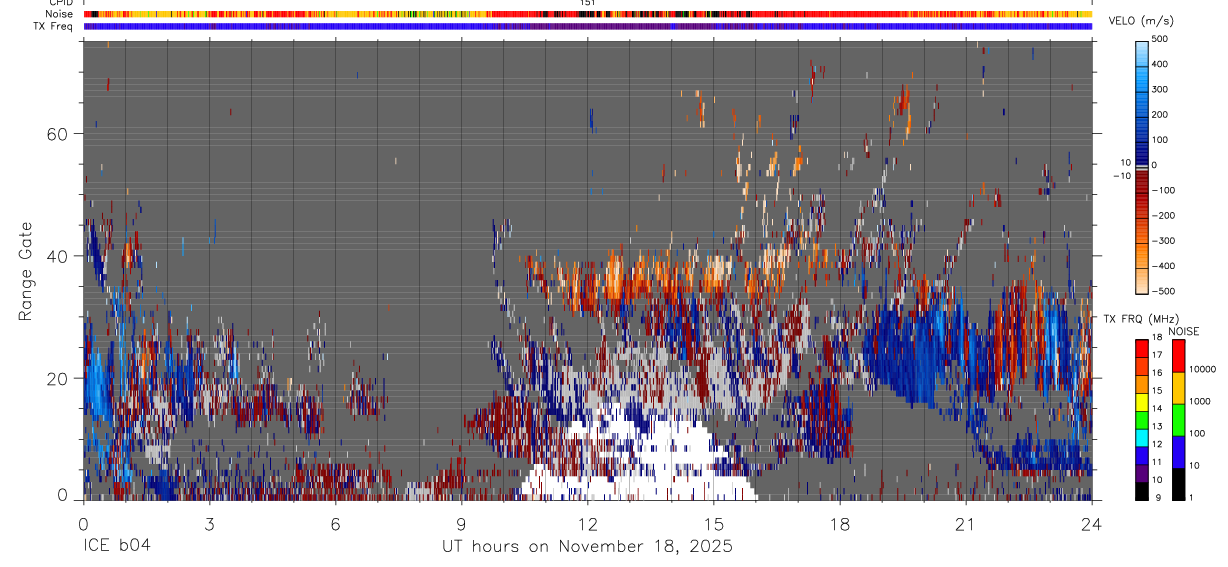The image size is (1228, 567).
Task: Click the 'Noise' row label at top left
Action: click(x=59, y=14)
